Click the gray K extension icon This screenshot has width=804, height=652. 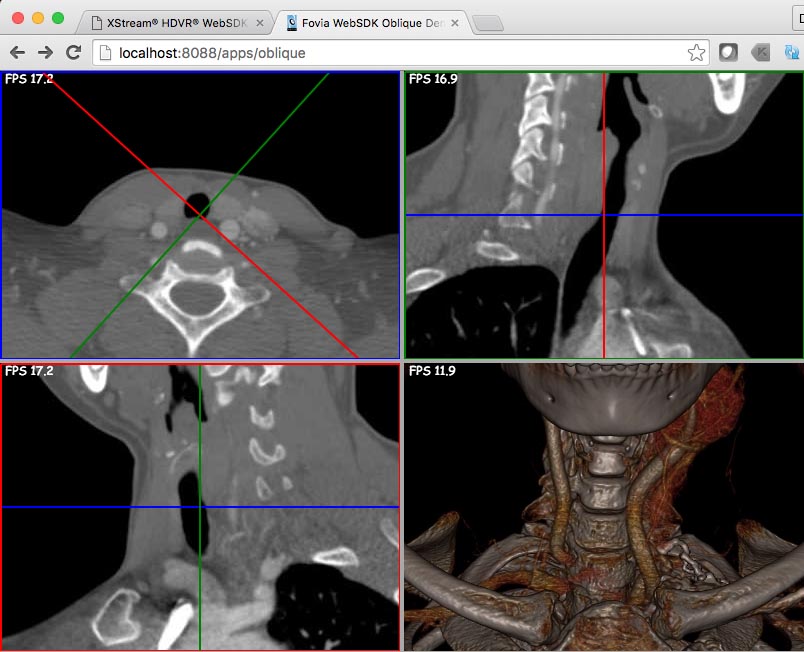click(x=760, y=53)
